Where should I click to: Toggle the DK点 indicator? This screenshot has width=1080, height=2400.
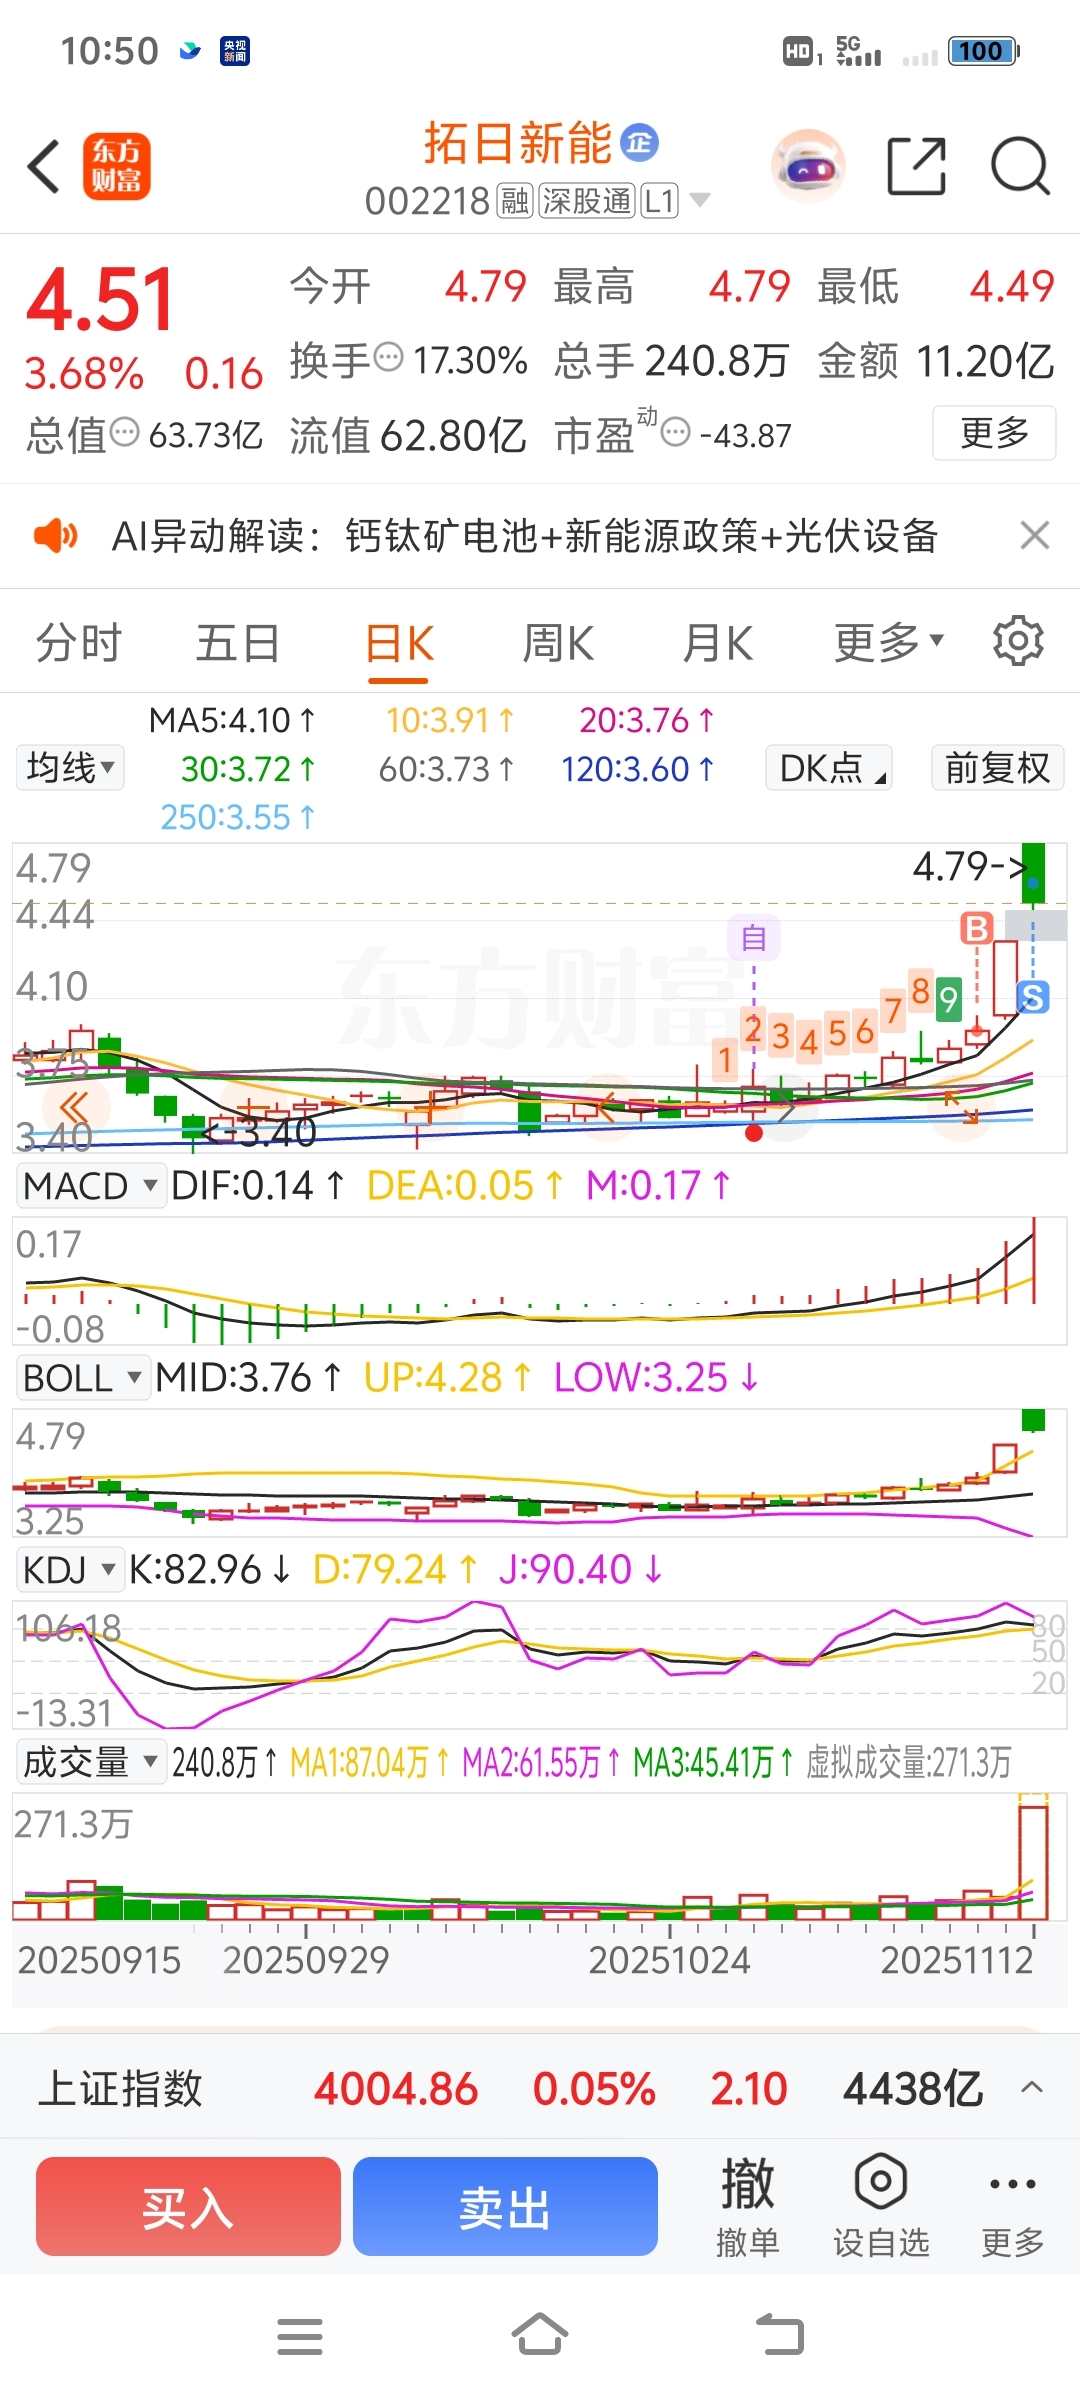(x=829, y=768)
